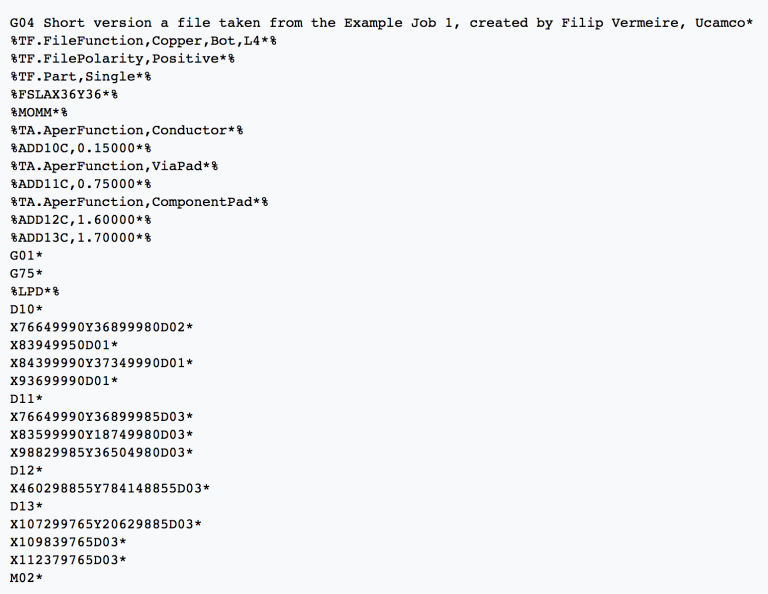Click the TF.FileFunction Copper,Bot,L4 line

143,40
